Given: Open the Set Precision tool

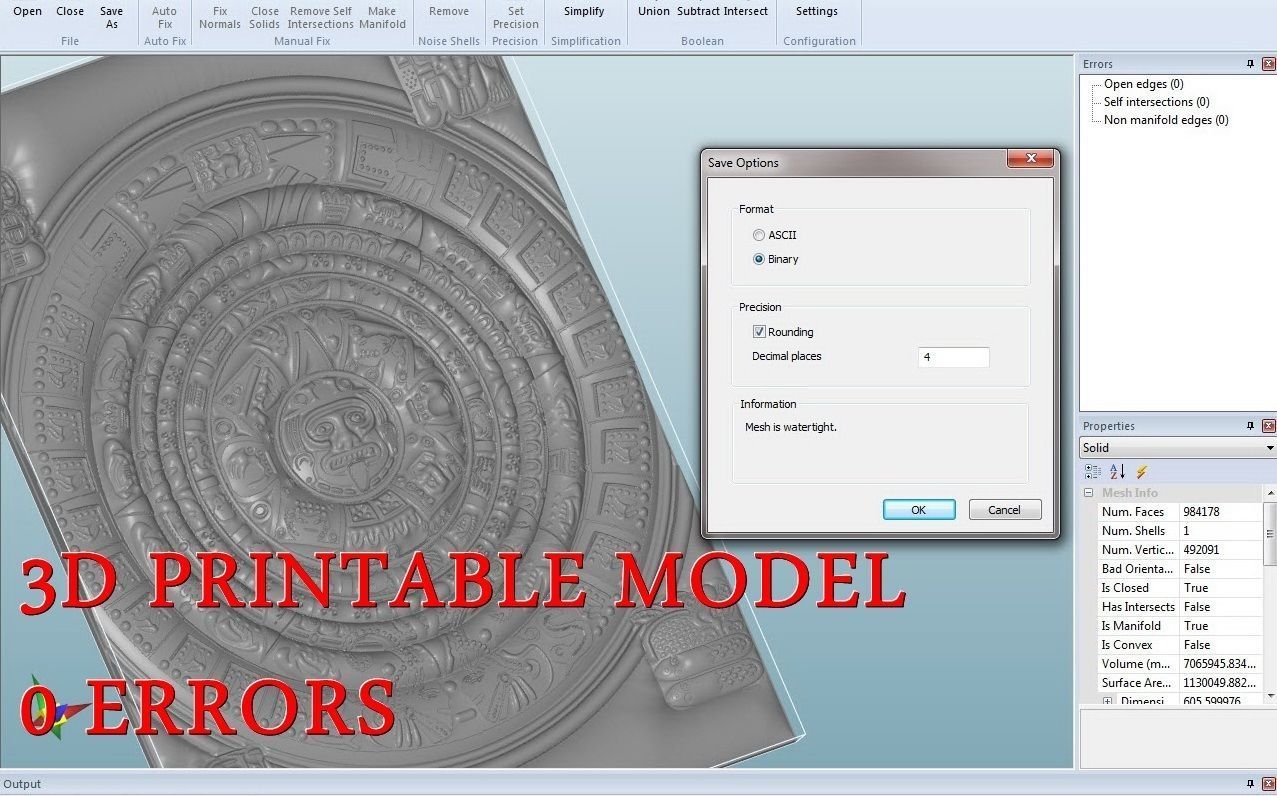Looking at the screenshot, I should (516, 18).
